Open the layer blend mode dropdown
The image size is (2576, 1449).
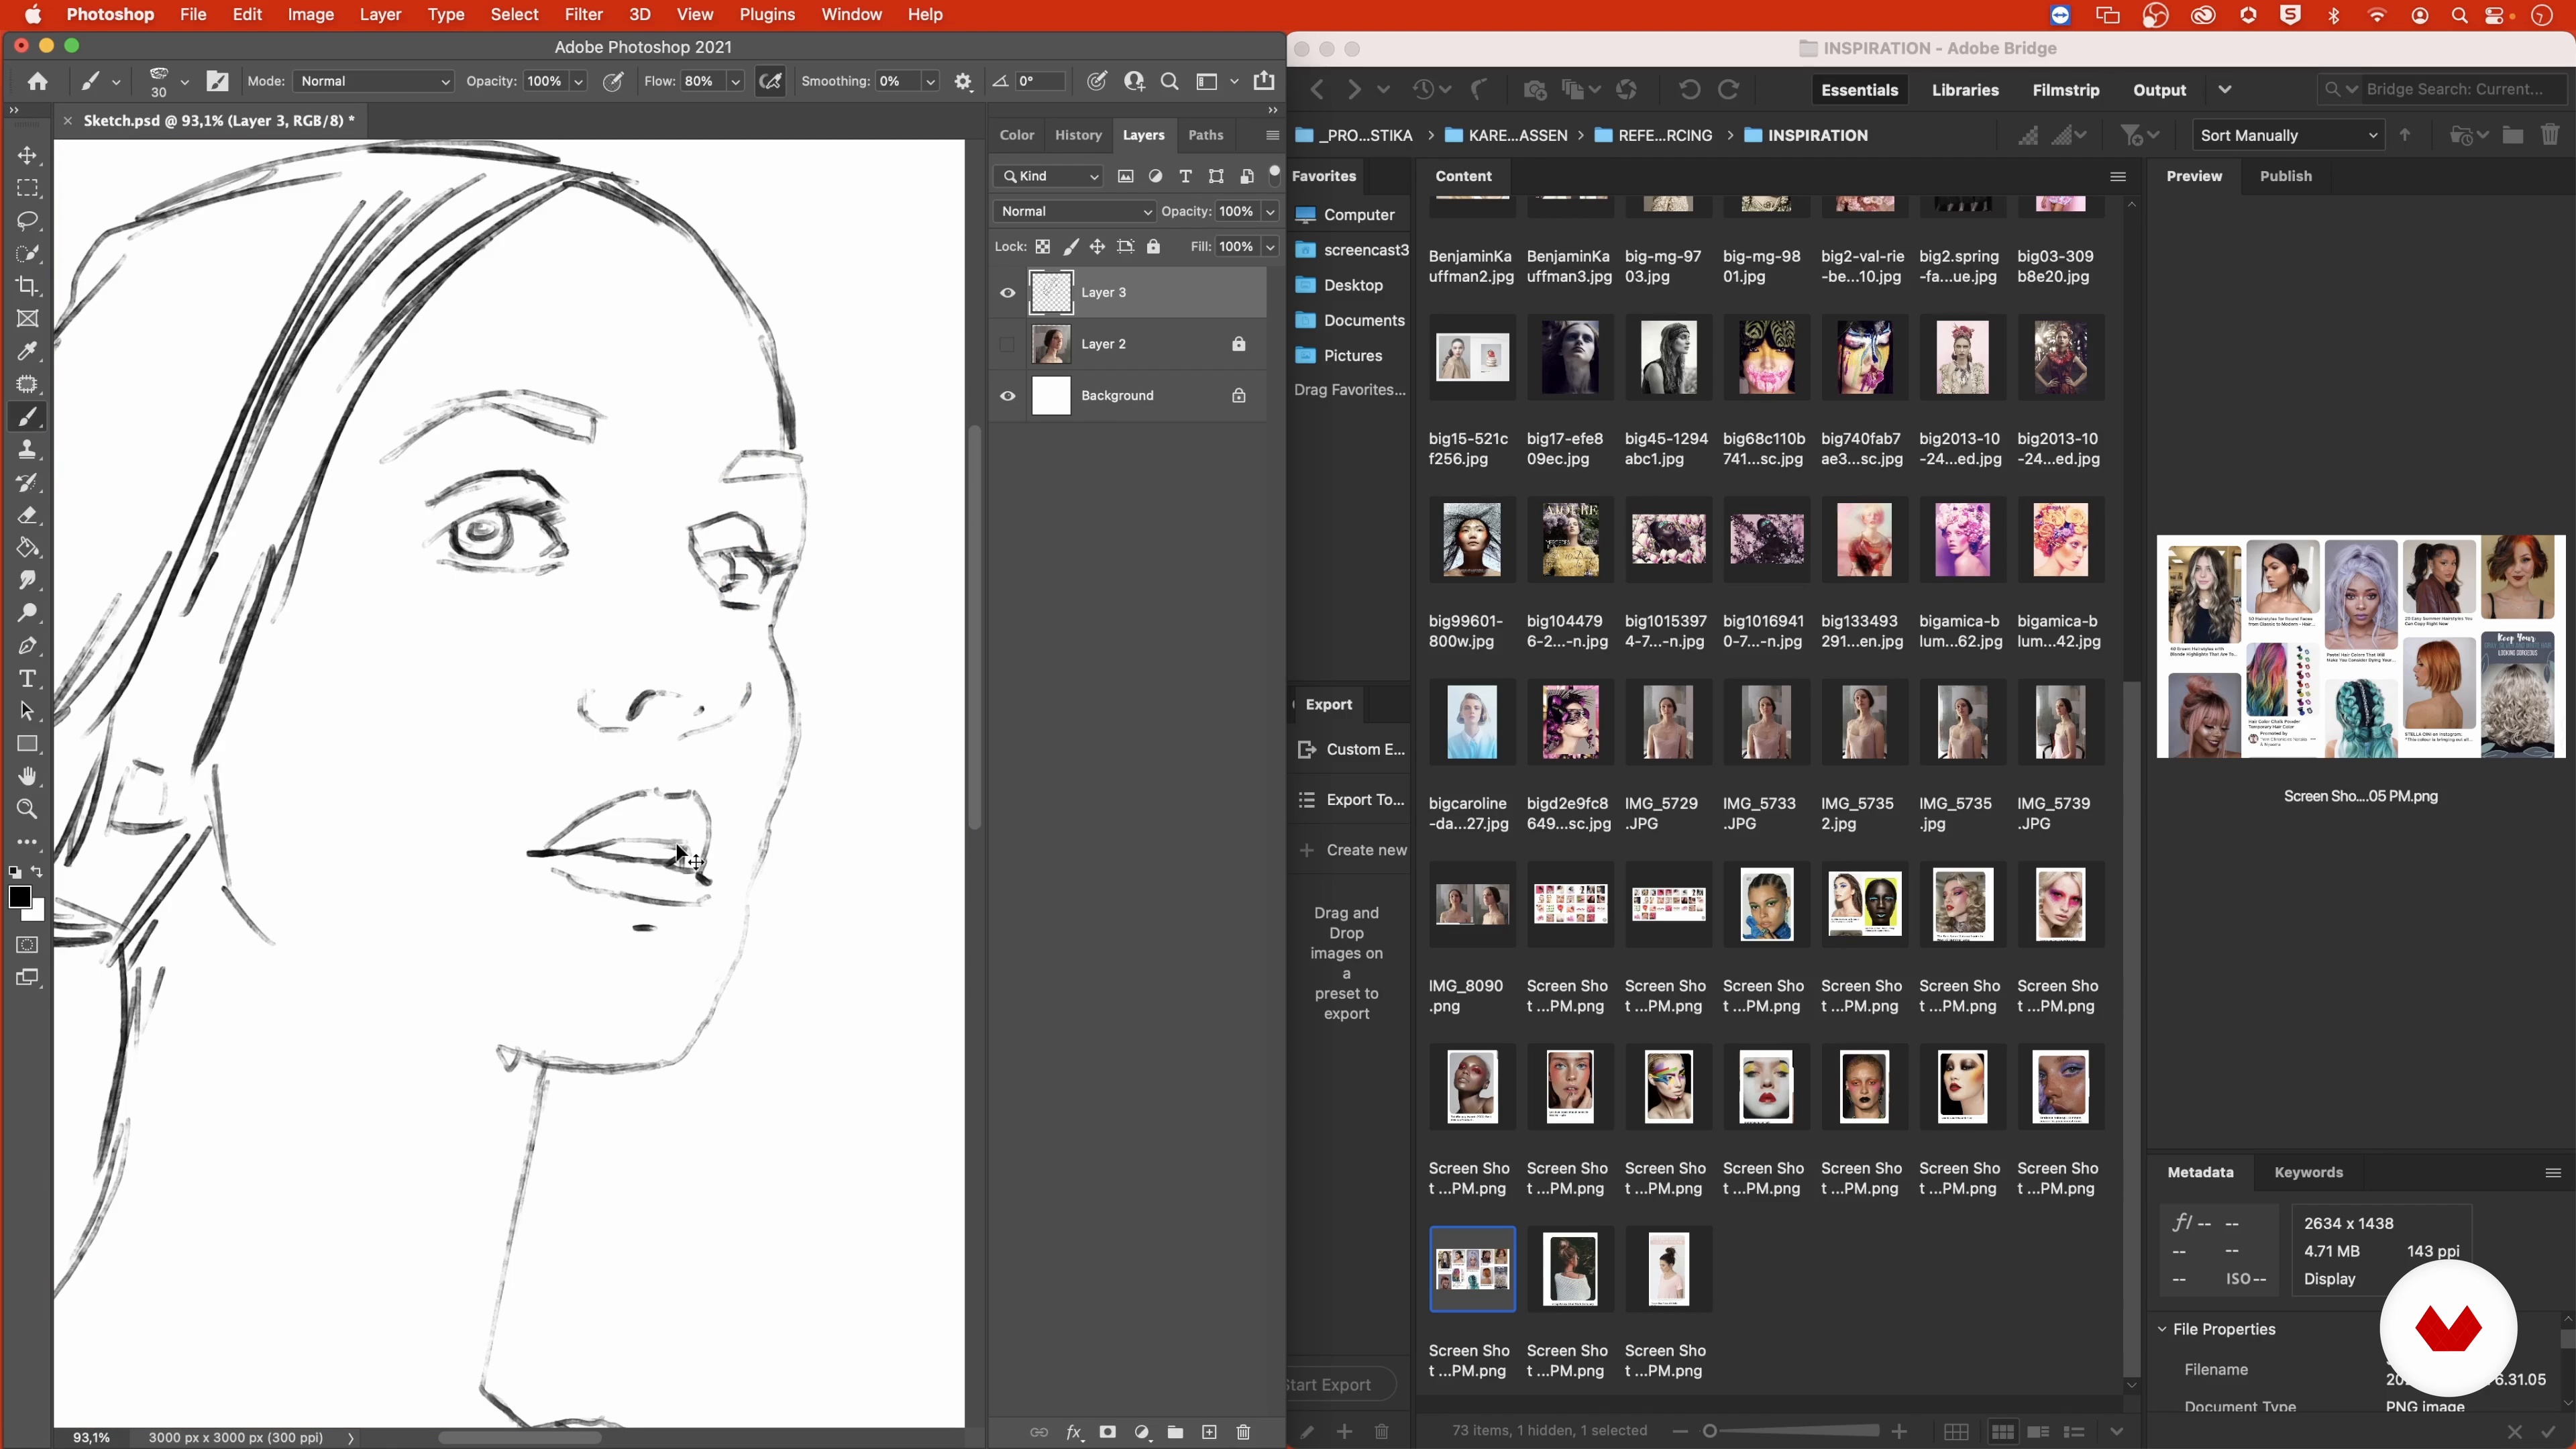coord(1074,212)
